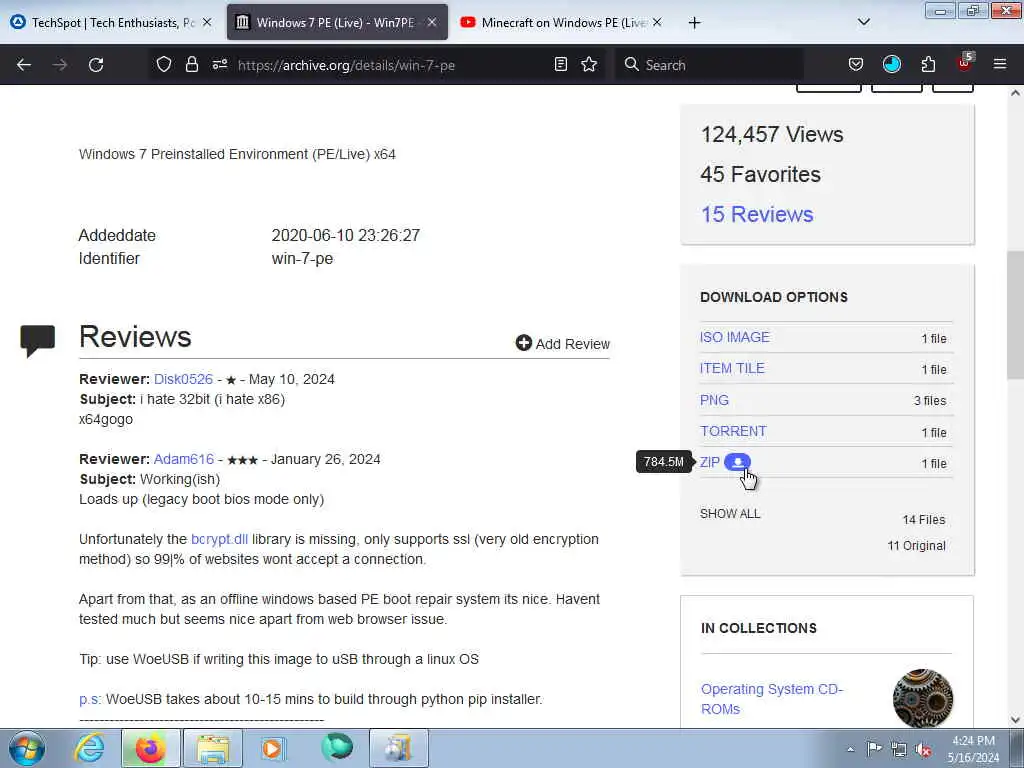The image size is (1024, 768).
Task: Click the Reviews speech bubble icon
Action: pyautogui.click(x=38, y=340)
